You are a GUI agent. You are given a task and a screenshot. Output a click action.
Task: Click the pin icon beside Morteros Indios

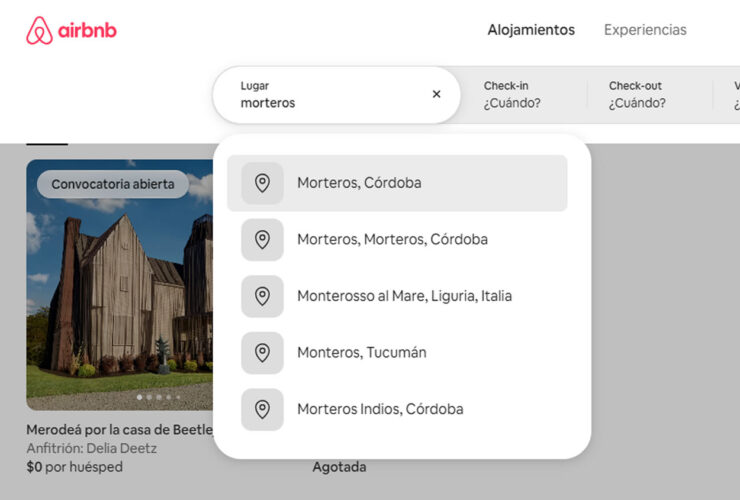[x=262, y=409]
